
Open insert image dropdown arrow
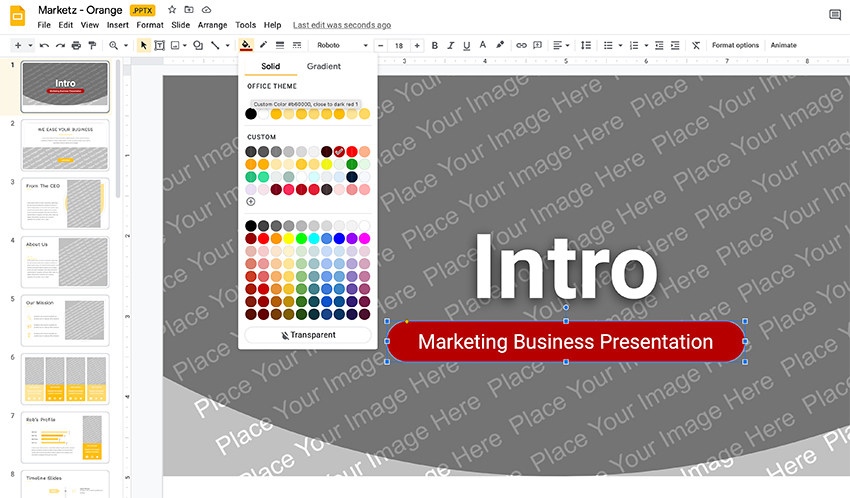(x=185, y=46)
